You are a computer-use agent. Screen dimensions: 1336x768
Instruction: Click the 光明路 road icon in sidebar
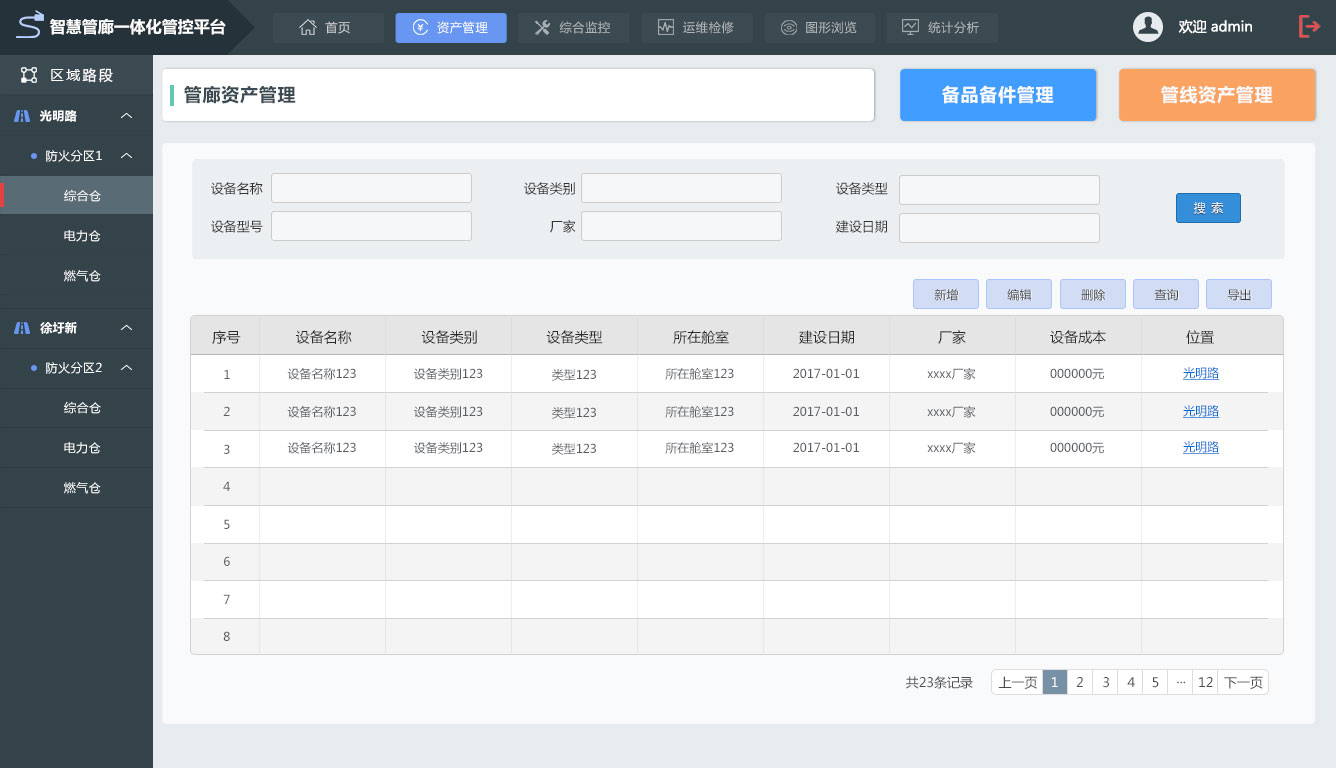point(22,116)
